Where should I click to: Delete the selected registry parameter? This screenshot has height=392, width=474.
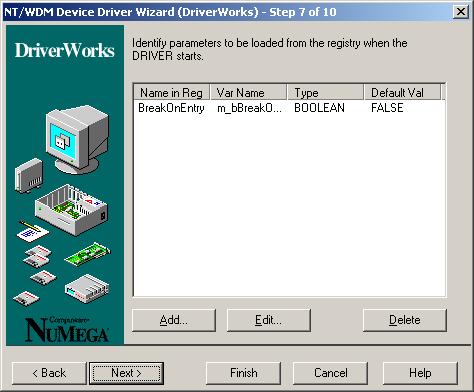405,320
